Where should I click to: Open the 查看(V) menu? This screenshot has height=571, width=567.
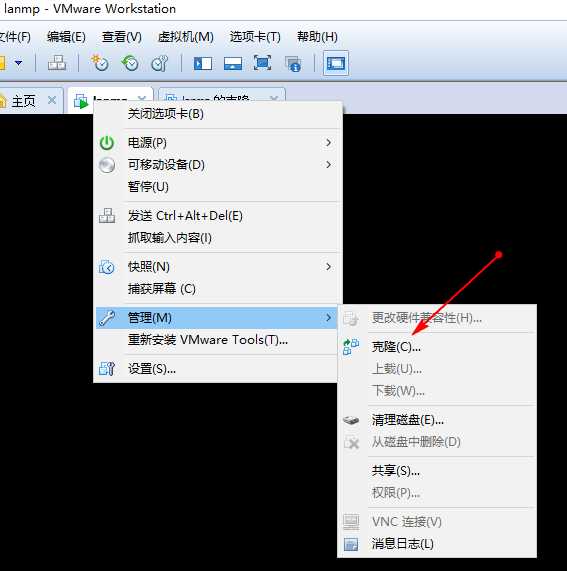pos(122,37)
